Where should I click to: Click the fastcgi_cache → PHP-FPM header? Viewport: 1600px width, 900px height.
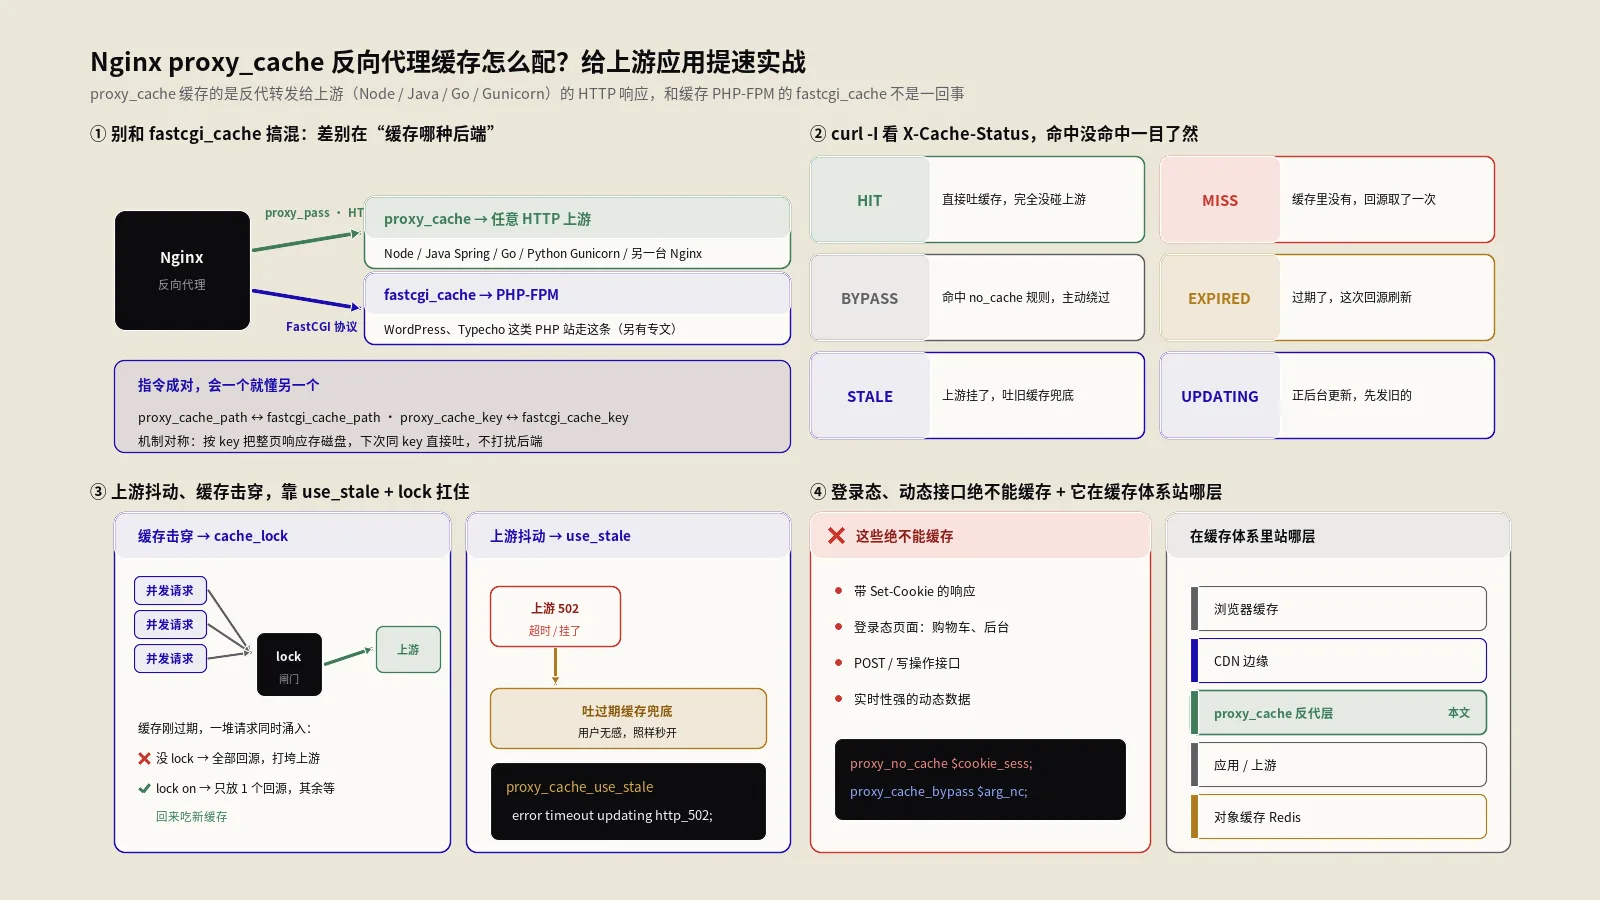[x=577, y=294]
